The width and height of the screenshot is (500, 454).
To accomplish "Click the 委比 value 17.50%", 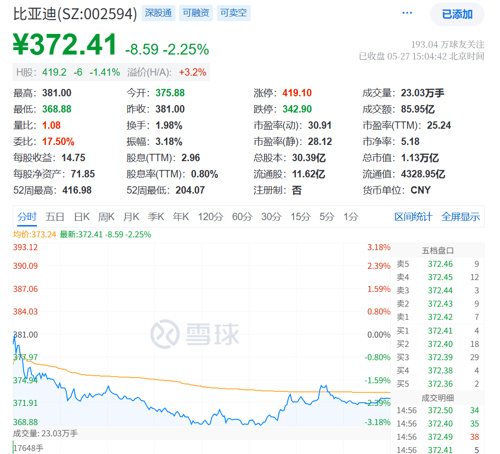I will [x=58, y=142].
